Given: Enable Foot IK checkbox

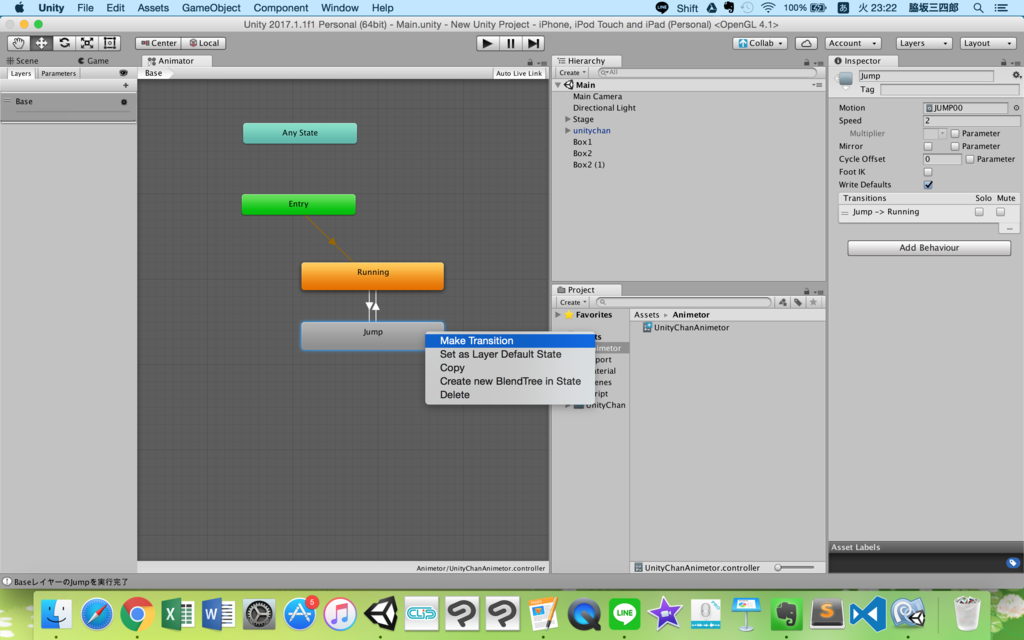Looking at the screenshot, I should tap(928, 172).
